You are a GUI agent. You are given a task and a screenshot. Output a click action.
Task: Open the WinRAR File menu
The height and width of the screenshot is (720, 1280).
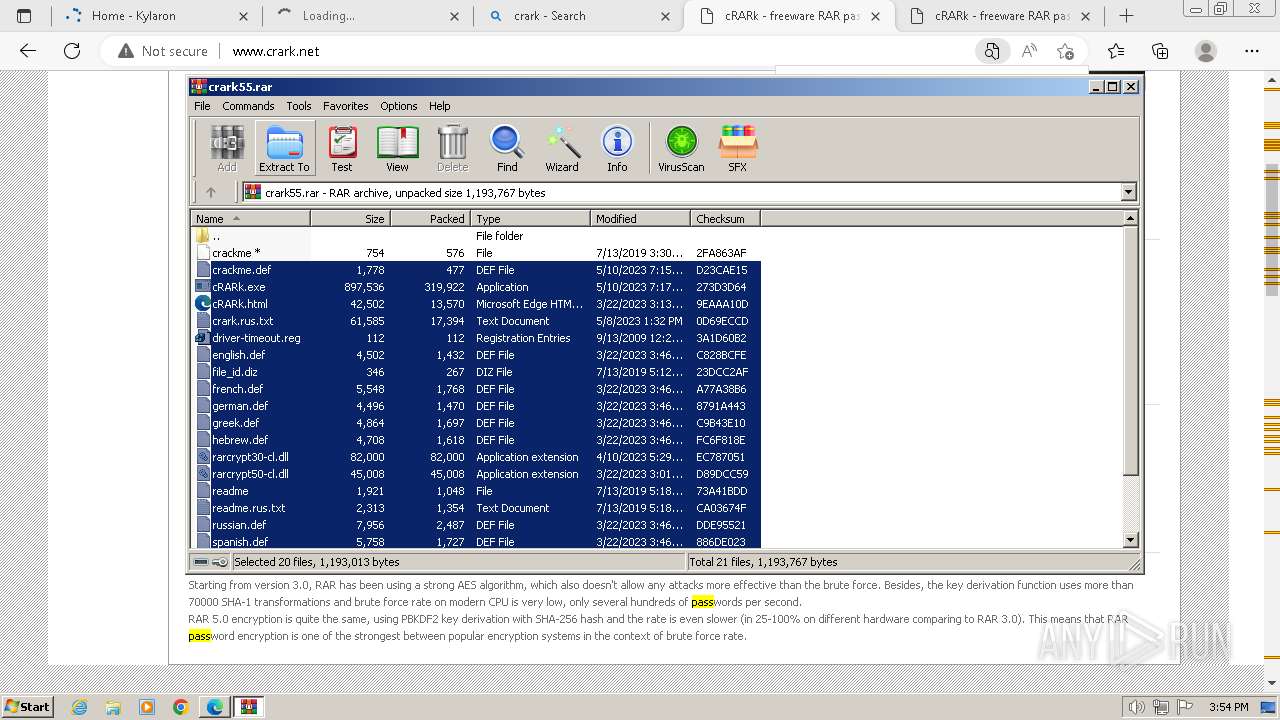pyautogui.click(x=202, y=106)
